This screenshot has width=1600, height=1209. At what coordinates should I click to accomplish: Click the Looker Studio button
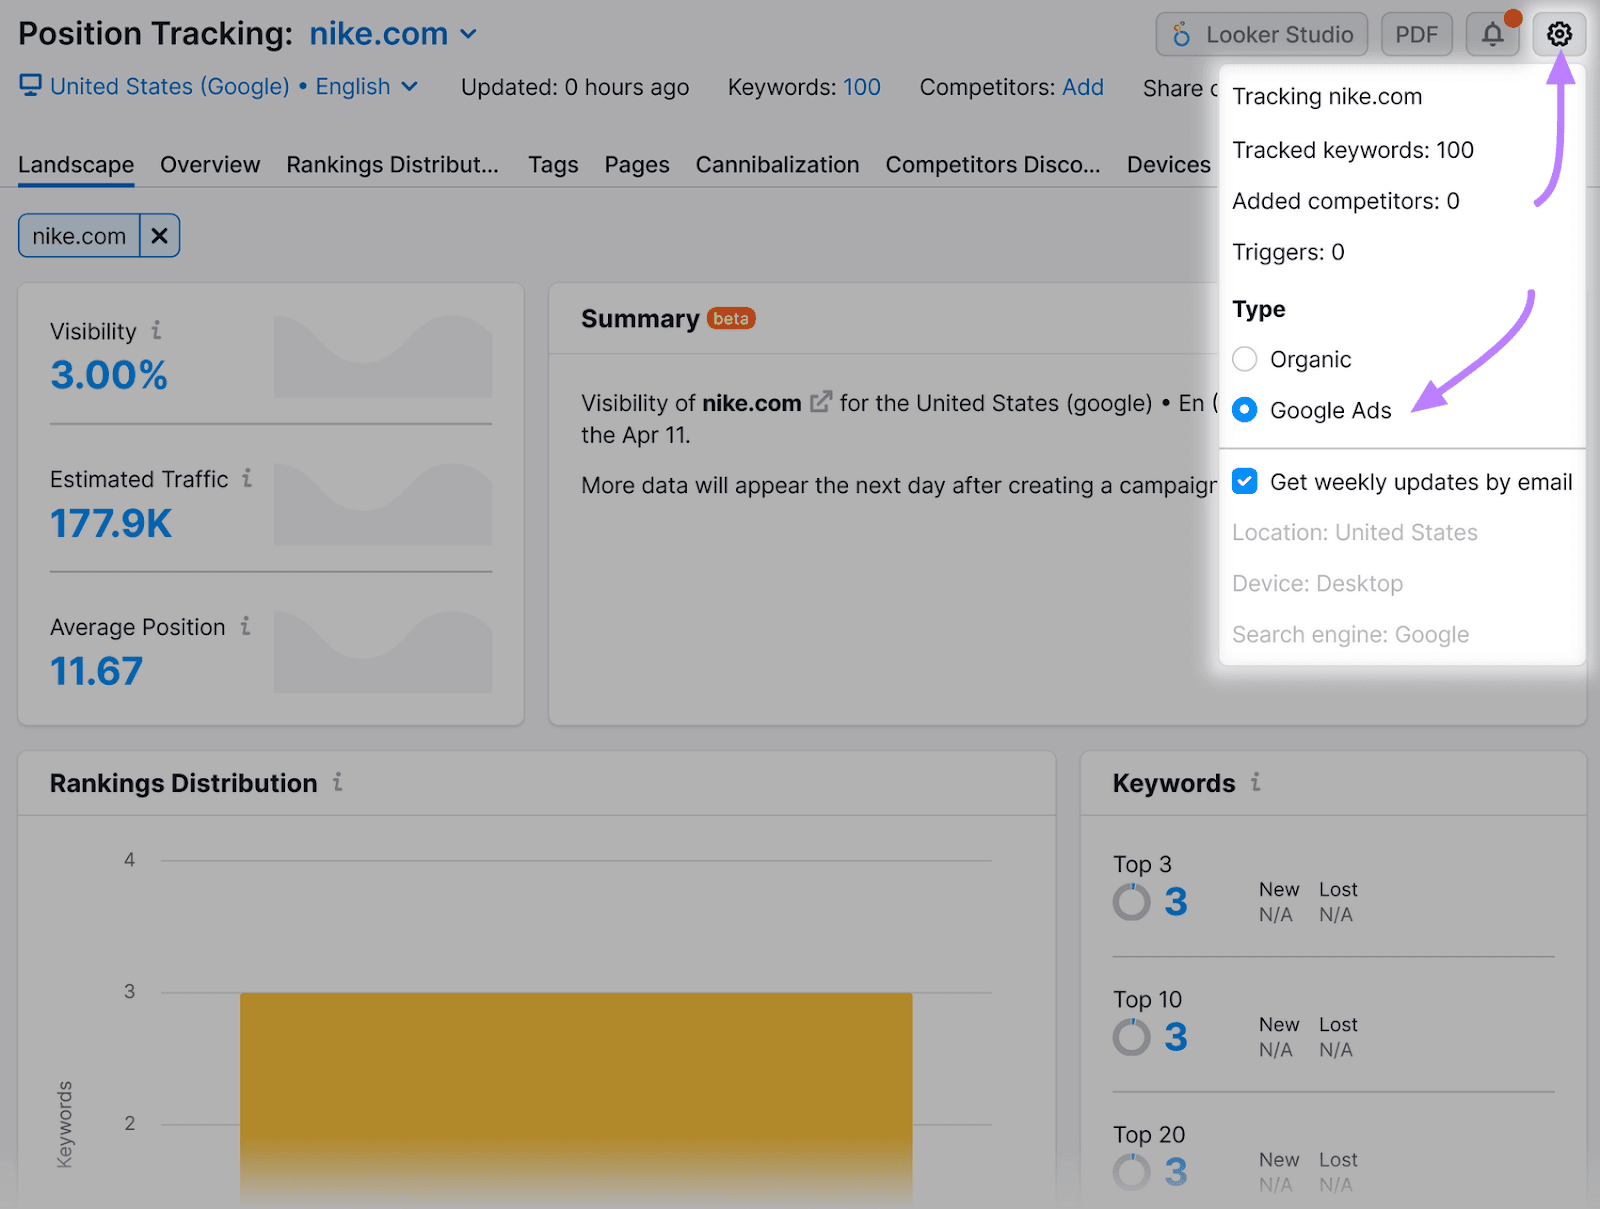pyautogui.click(x=1261, y=35)
